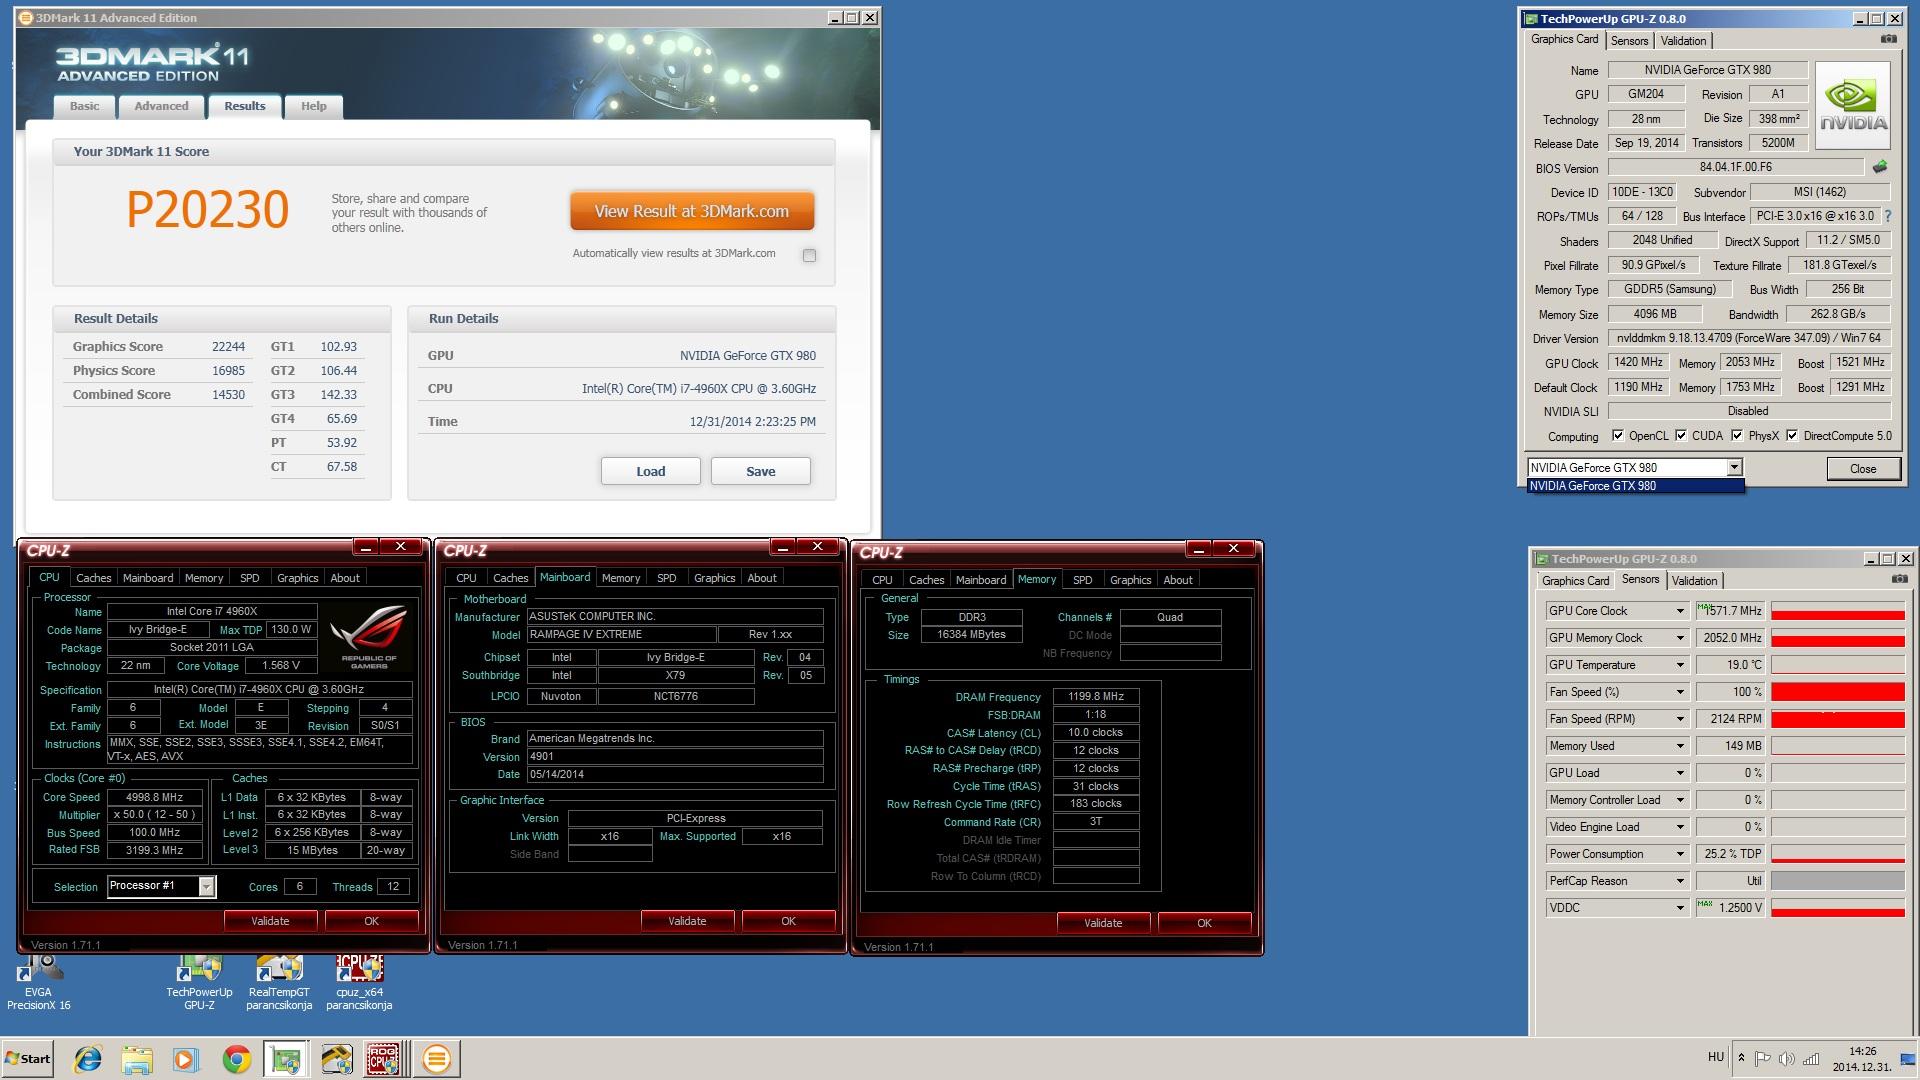This screenshot has height=1080, width=1920.
Task: Toggle automatically view results at 3DMark.com
Action: [x=809, y=255]
